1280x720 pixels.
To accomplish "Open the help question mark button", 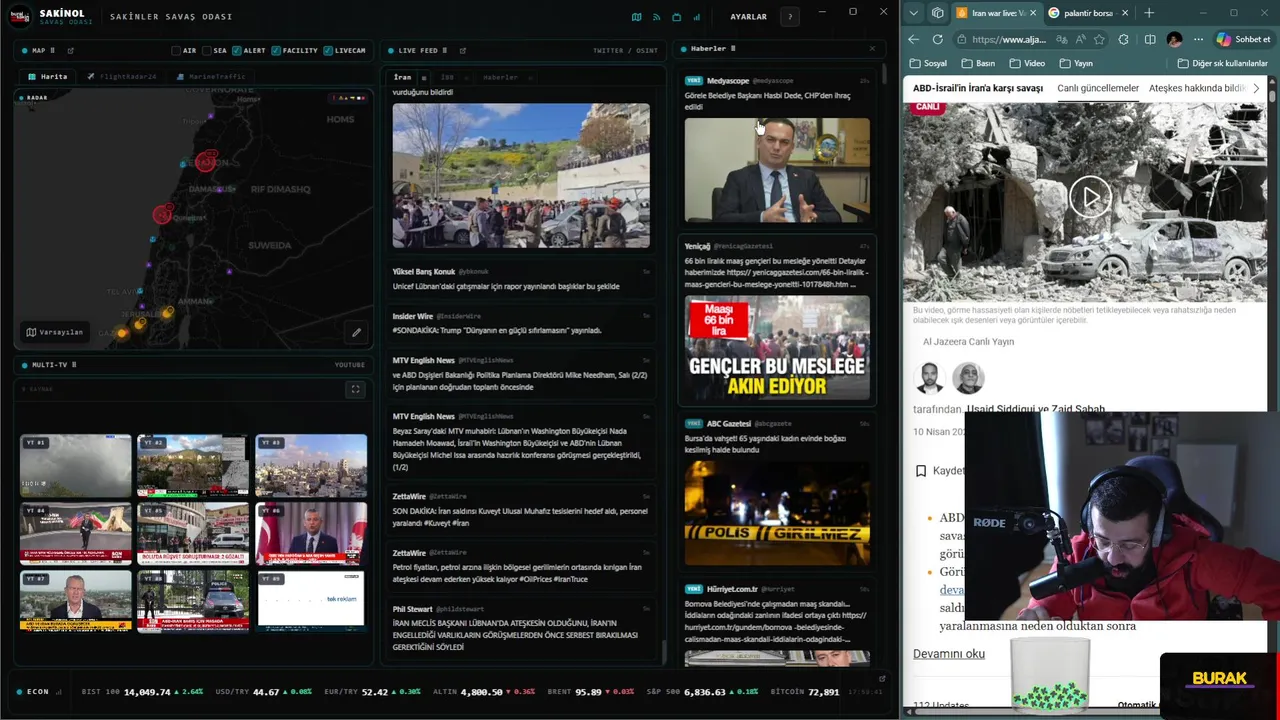I will click(x=790, y=17).
